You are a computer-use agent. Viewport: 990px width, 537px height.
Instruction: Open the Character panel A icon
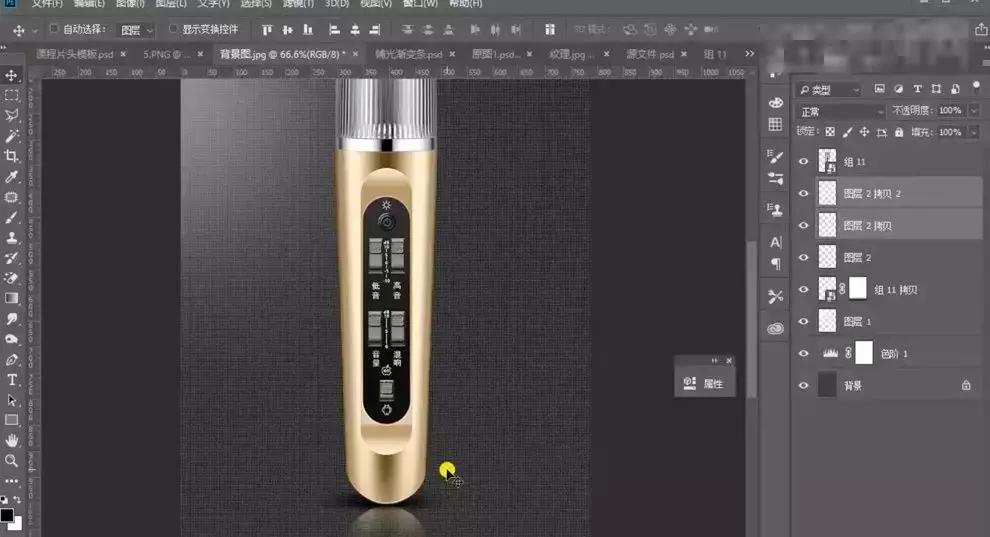coord(775,242)
